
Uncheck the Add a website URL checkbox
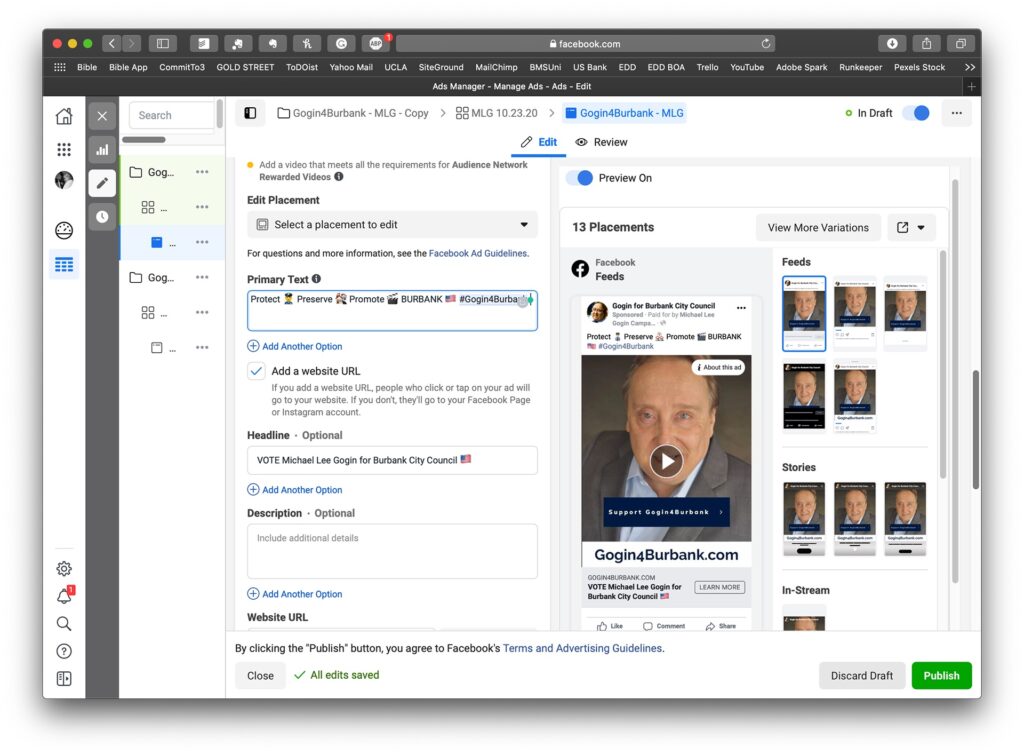coord(256,371)
